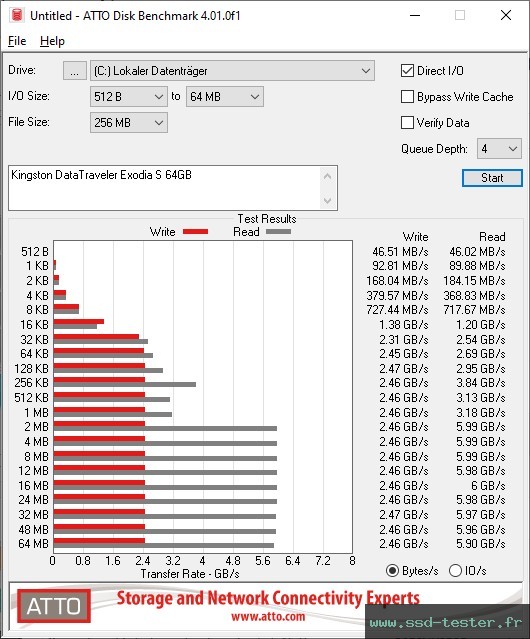The image size is (530, 639).
Task: Click the 3.84 GB/s read value
Action: [x=481, y=383]
